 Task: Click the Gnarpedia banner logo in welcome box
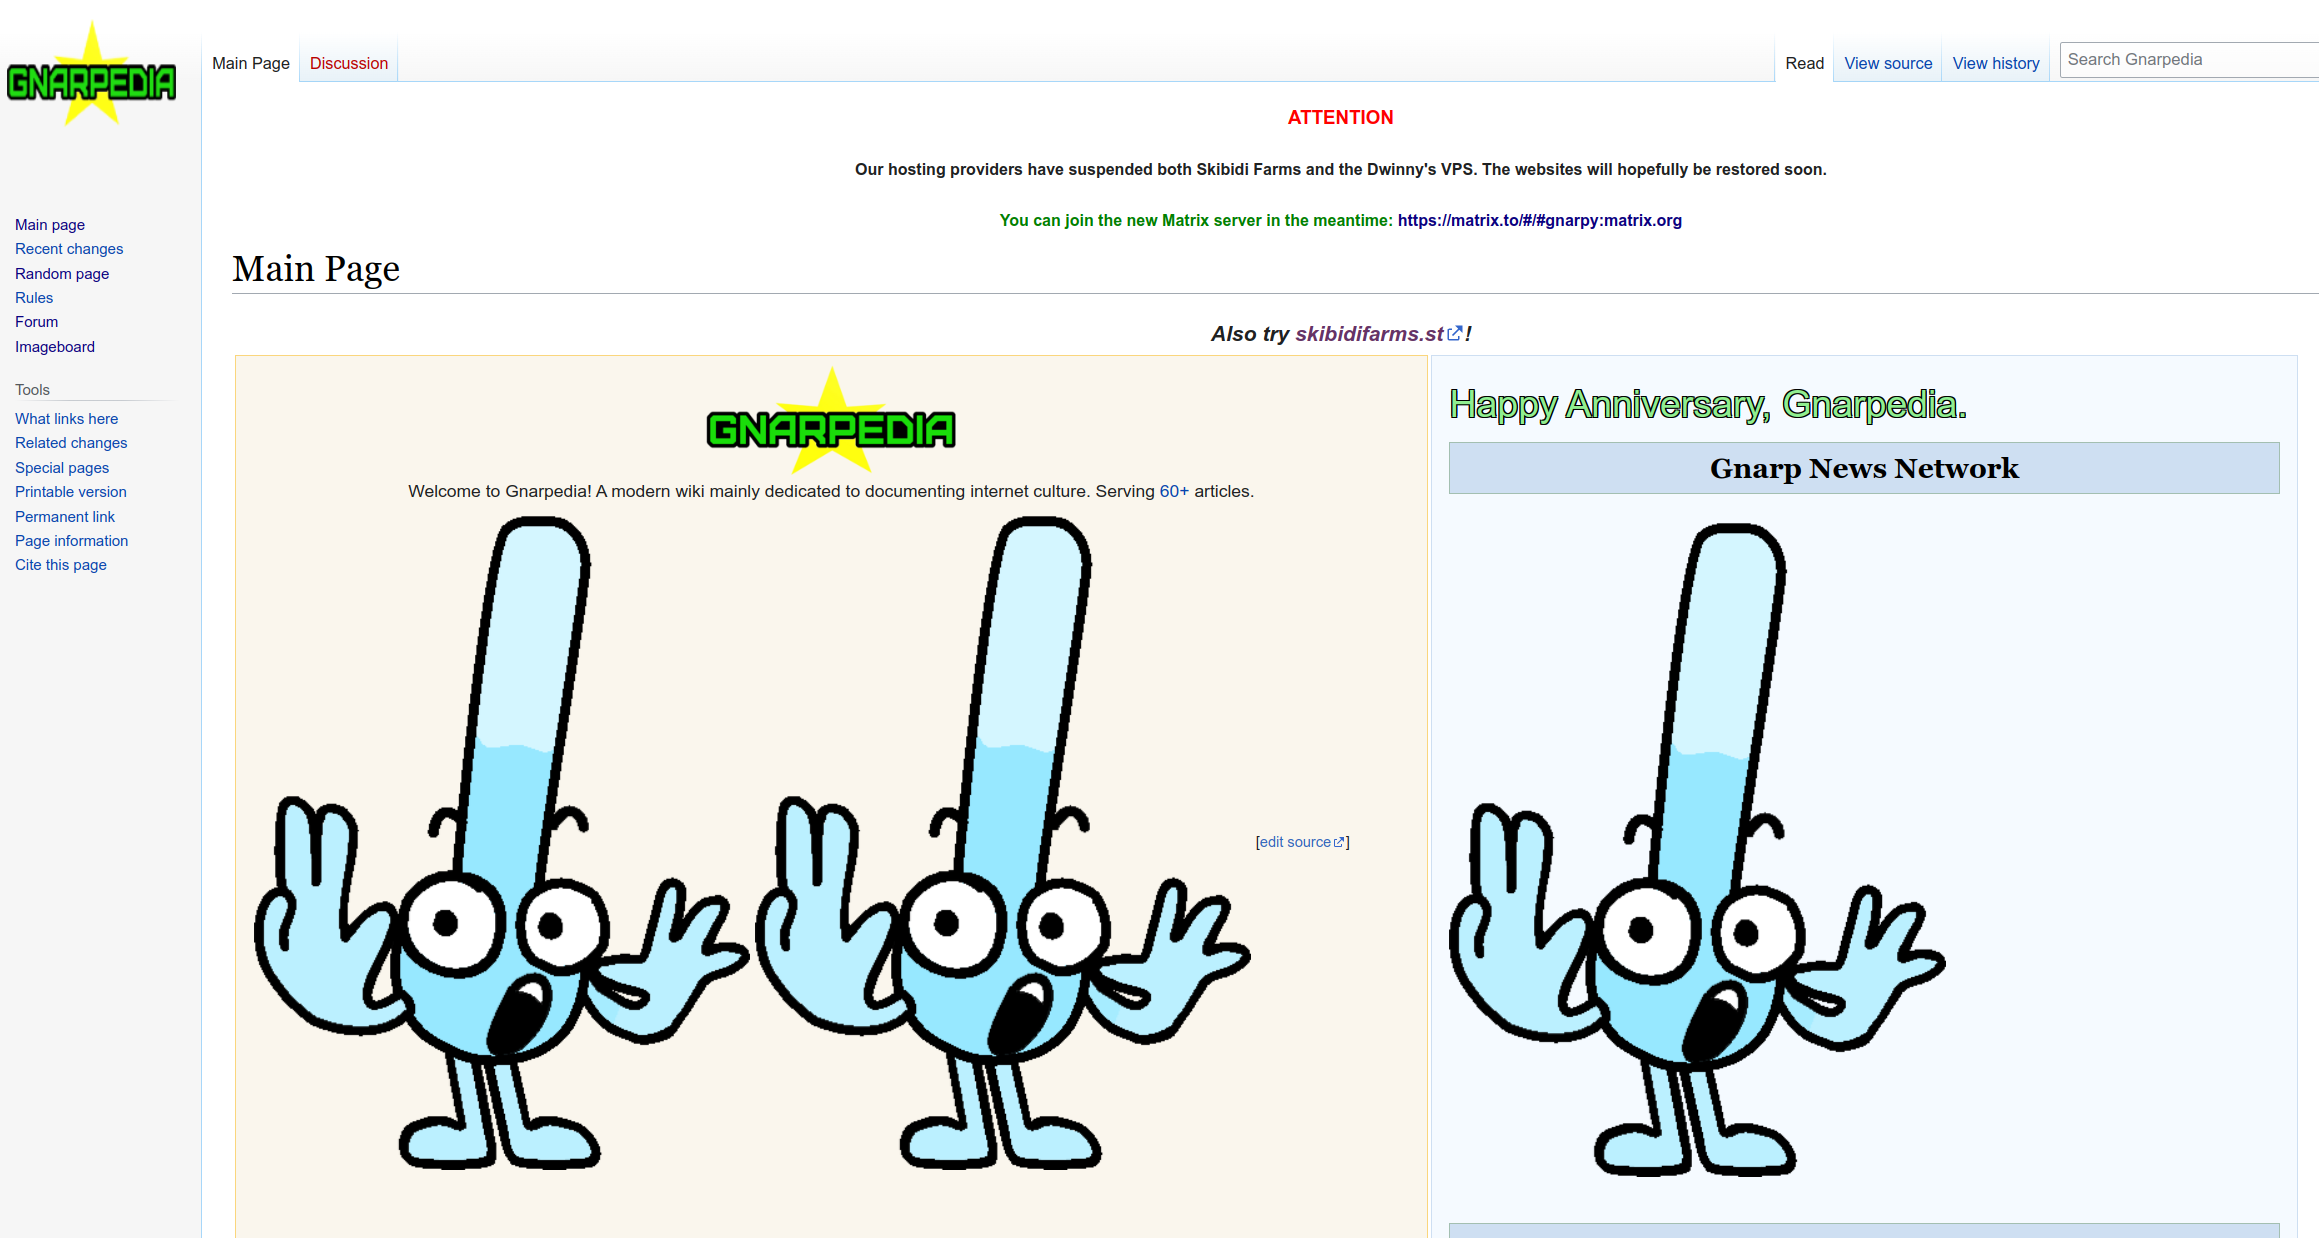pyautogui.click(x=830, y=420)
